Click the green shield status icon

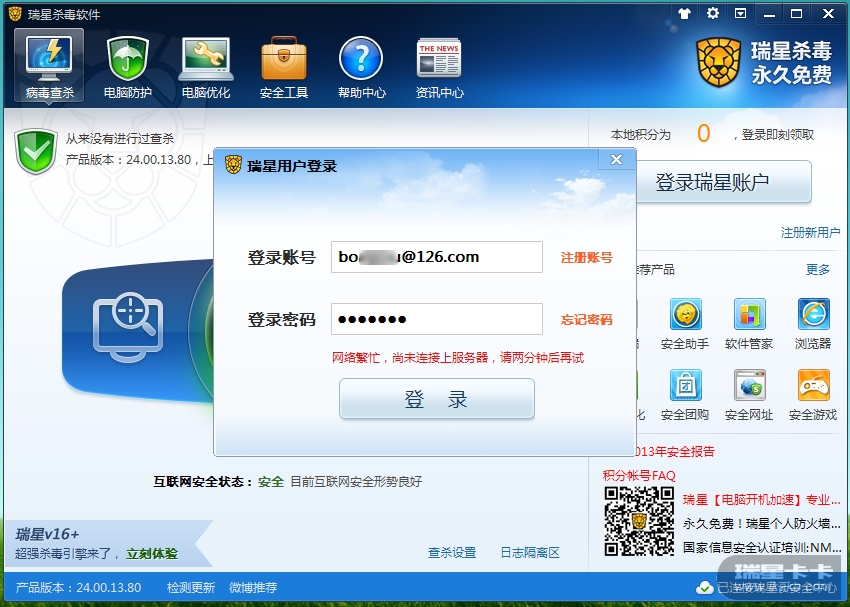(36, 151)
